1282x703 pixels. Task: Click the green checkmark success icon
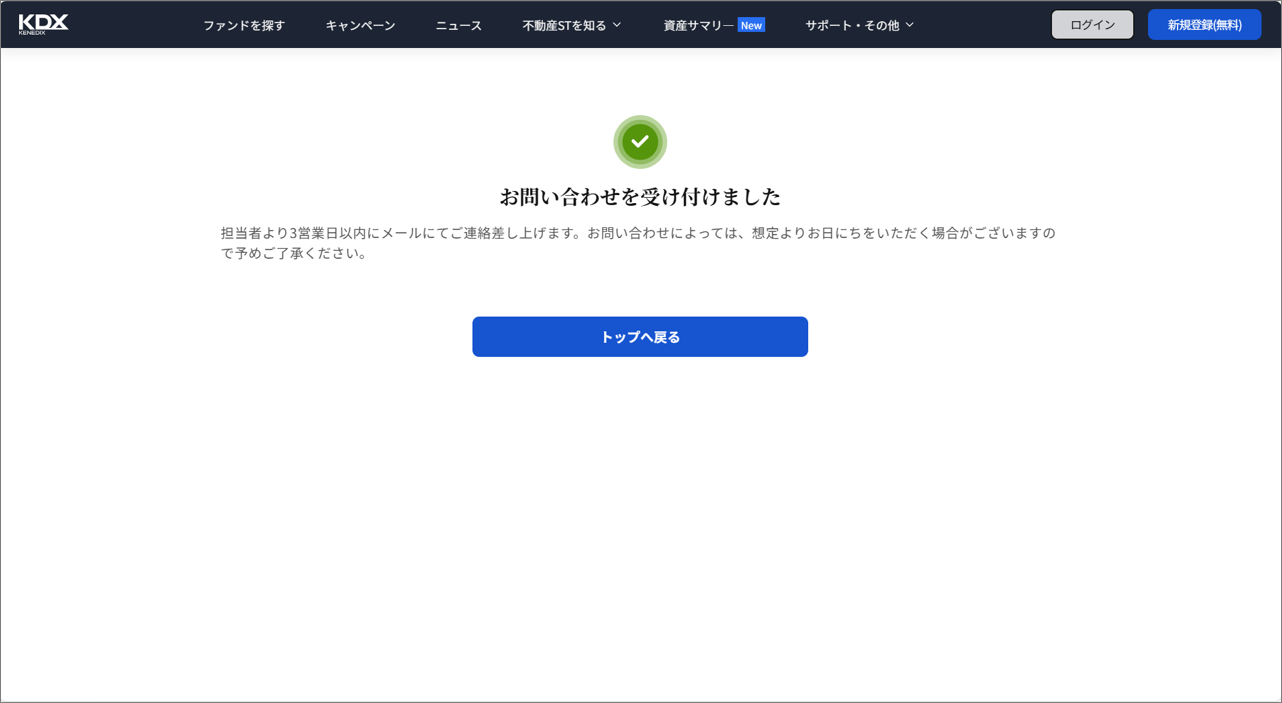coord(640,142)
